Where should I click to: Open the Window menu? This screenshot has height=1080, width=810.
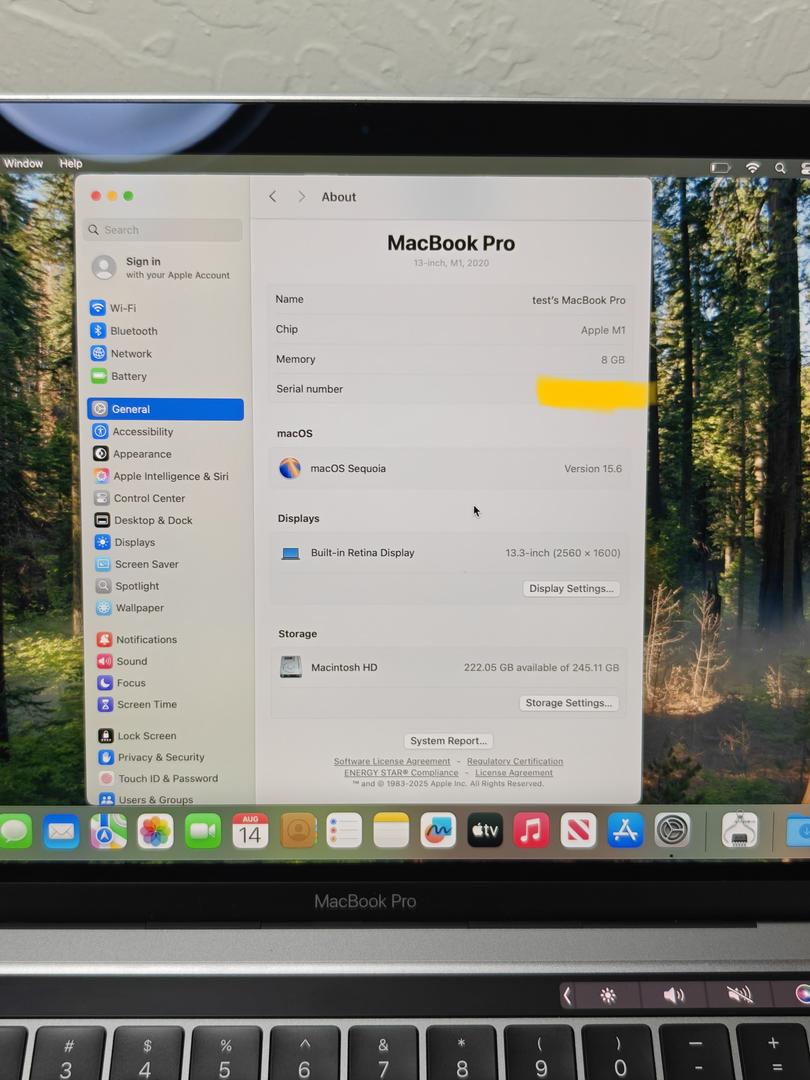click(x=23, y=163)
